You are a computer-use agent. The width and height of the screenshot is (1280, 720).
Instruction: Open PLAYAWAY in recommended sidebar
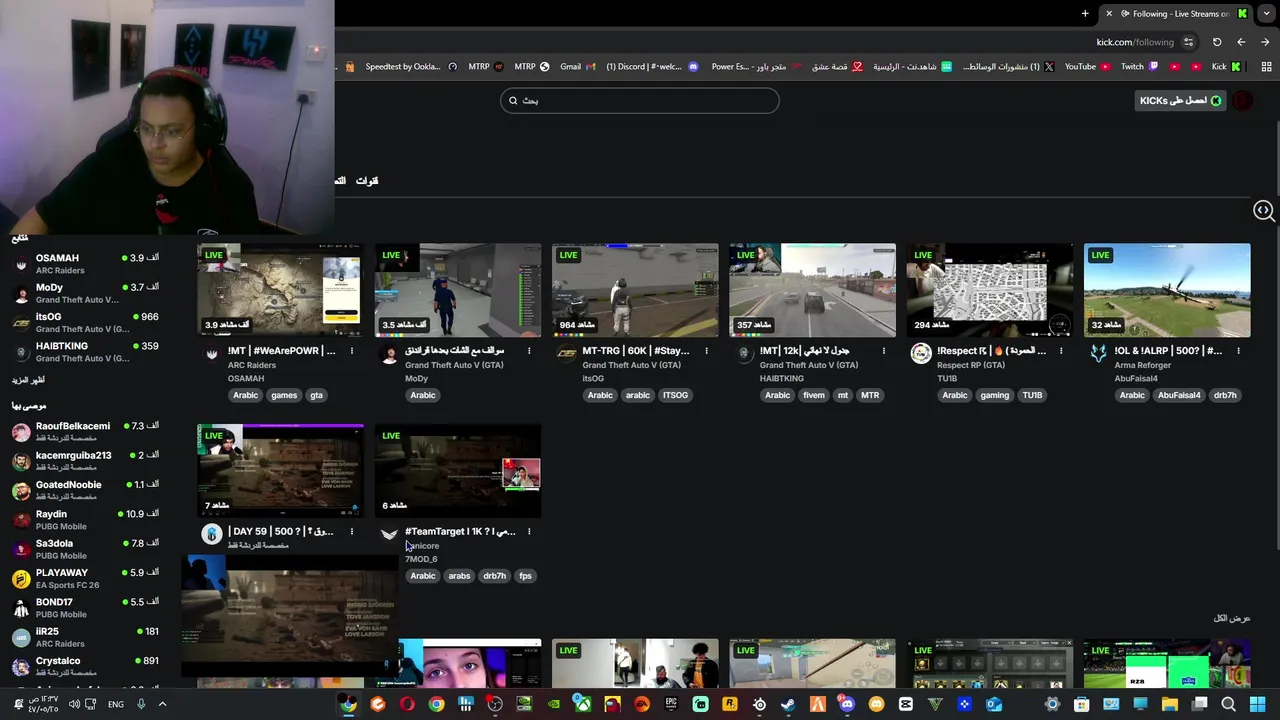coord(85,578)
